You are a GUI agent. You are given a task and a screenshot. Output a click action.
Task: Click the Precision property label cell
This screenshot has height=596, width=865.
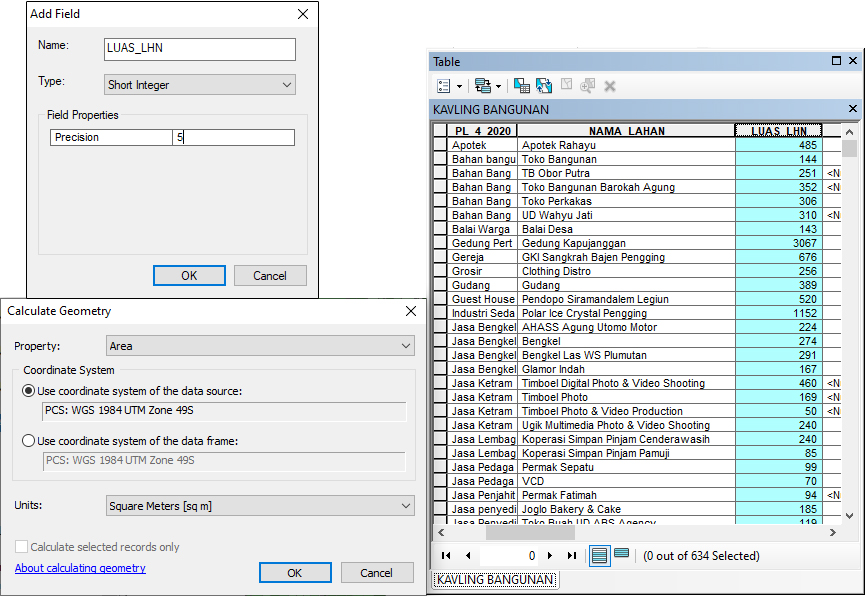(111, 137)
